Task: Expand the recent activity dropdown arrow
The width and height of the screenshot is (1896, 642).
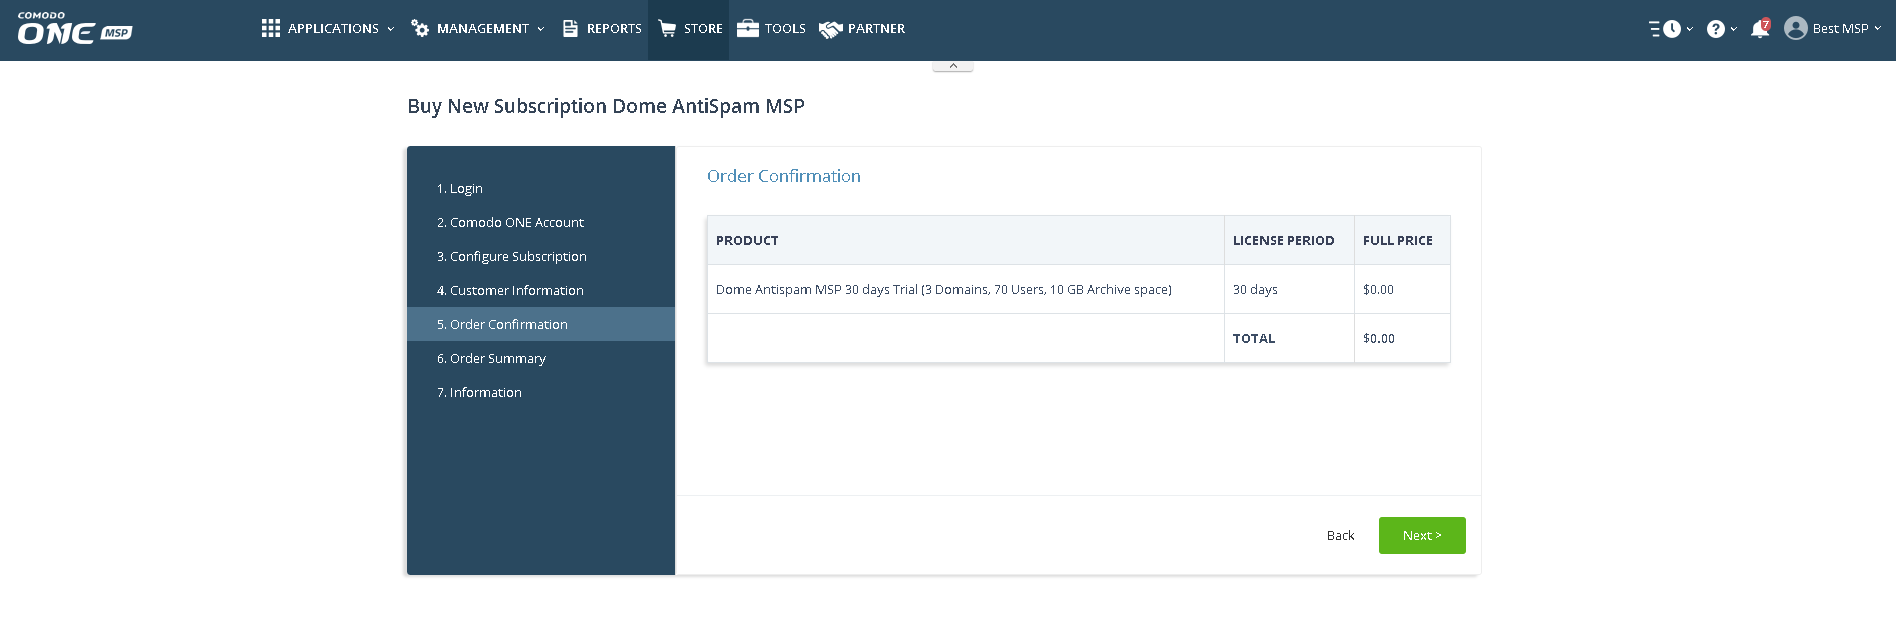Action: coord(1690,29)
